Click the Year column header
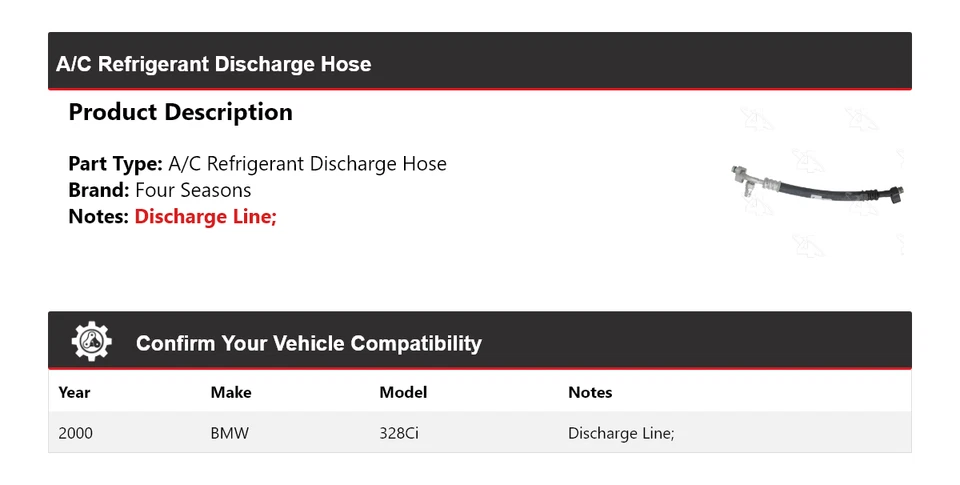 point(74,393)
